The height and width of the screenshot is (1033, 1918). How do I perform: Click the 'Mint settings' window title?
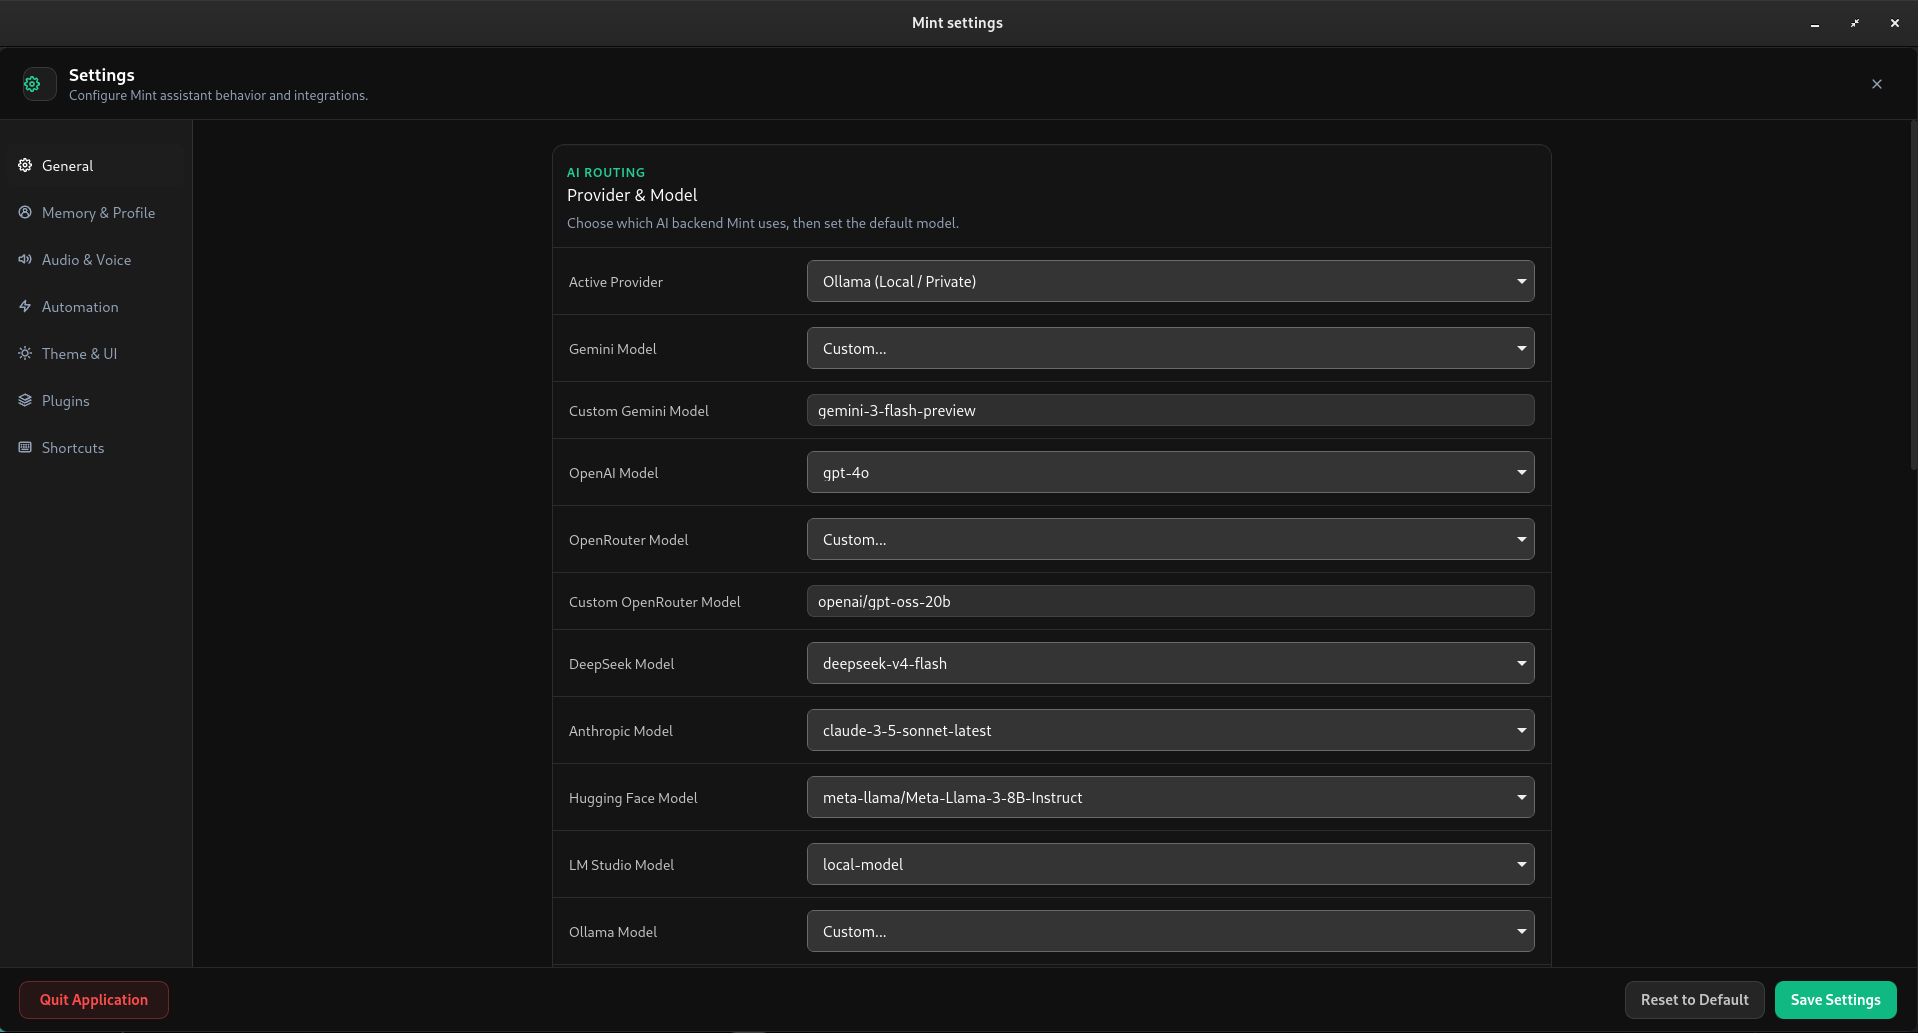pos(957,23)
